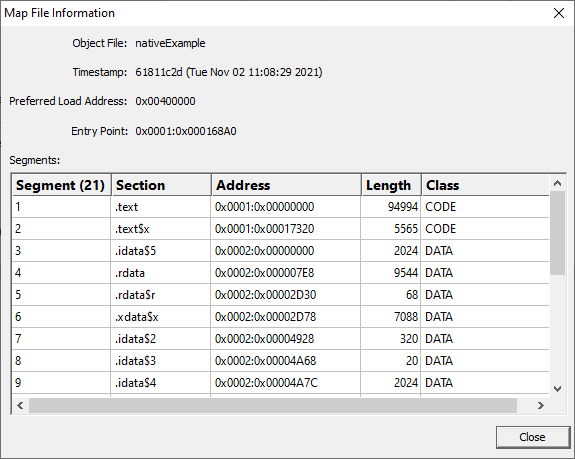575x459 pixels.
Task: Select the .idata$3 section row
Action: [281, 361]
